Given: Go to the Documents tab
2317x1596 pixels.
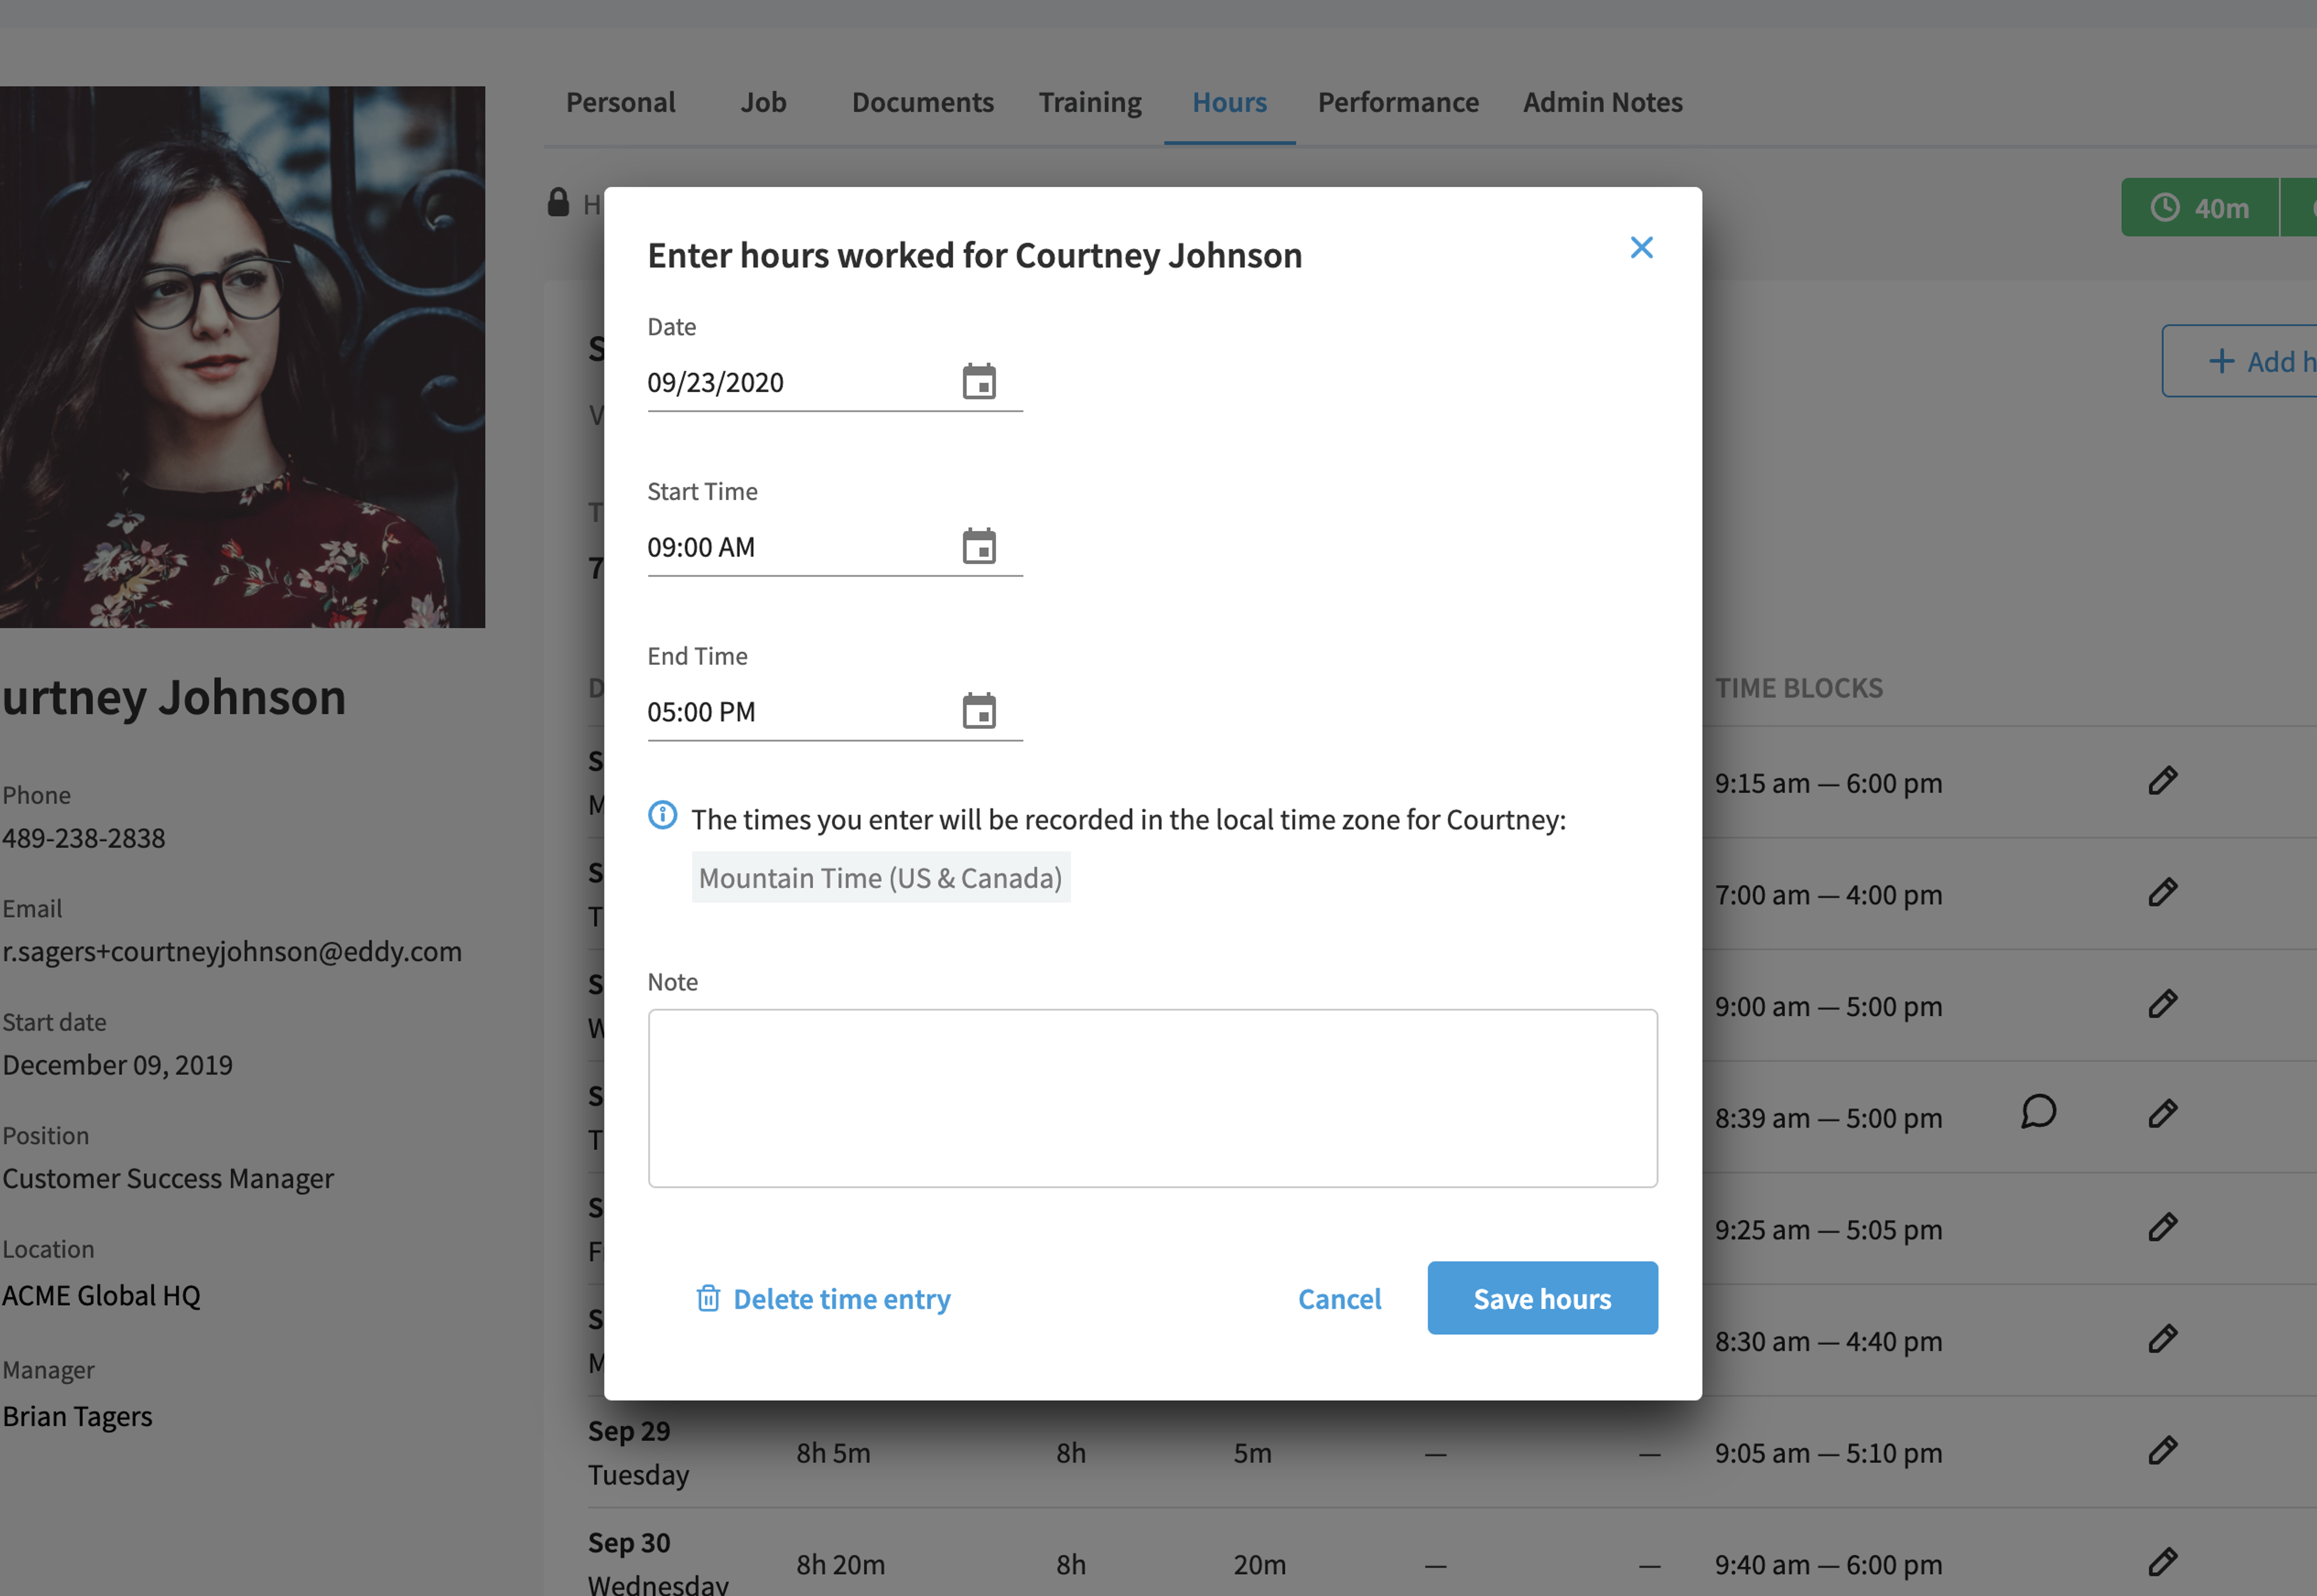Looking at the screenshot, I should click(922, 102).
